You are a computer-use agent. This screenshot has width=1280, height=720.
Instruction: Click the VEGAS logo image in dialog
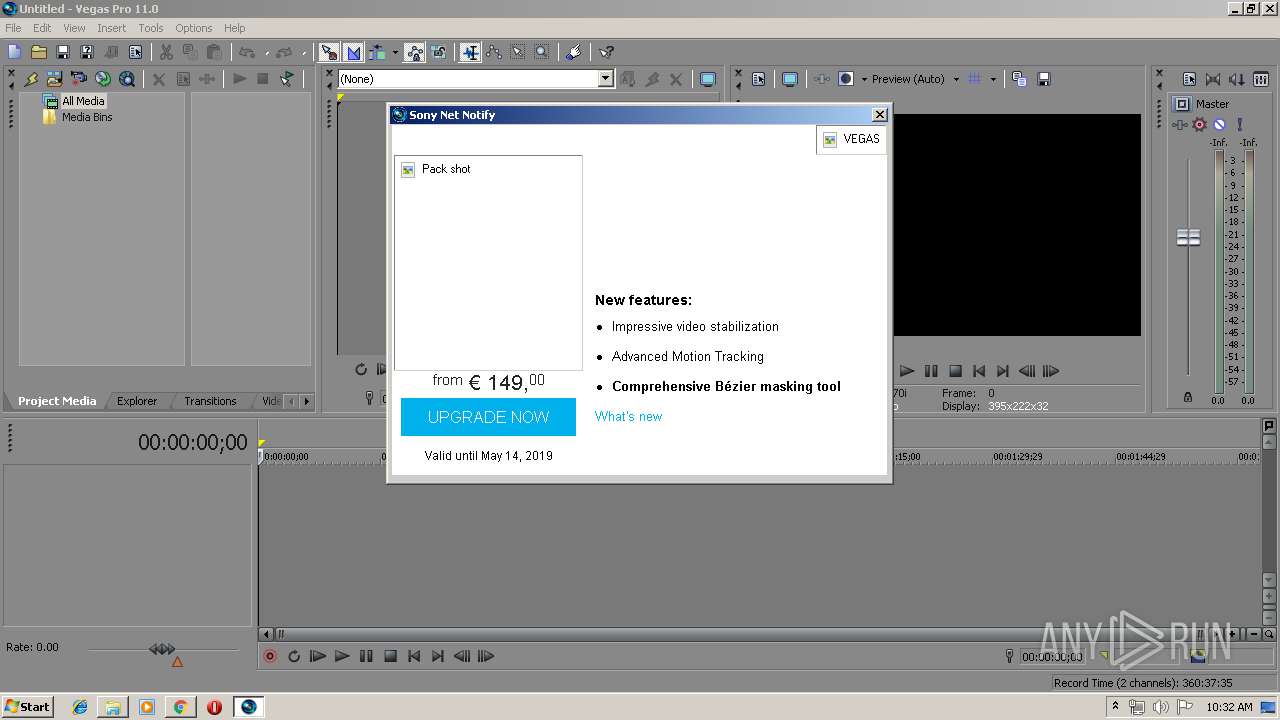851,139
